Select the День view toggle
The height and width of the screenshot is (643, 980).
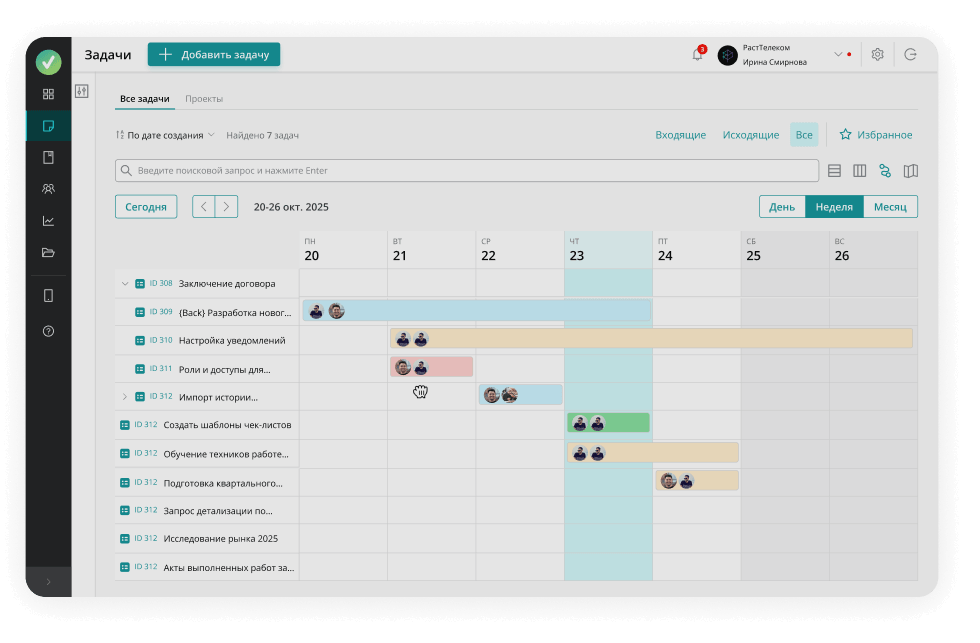coord(782,207)
